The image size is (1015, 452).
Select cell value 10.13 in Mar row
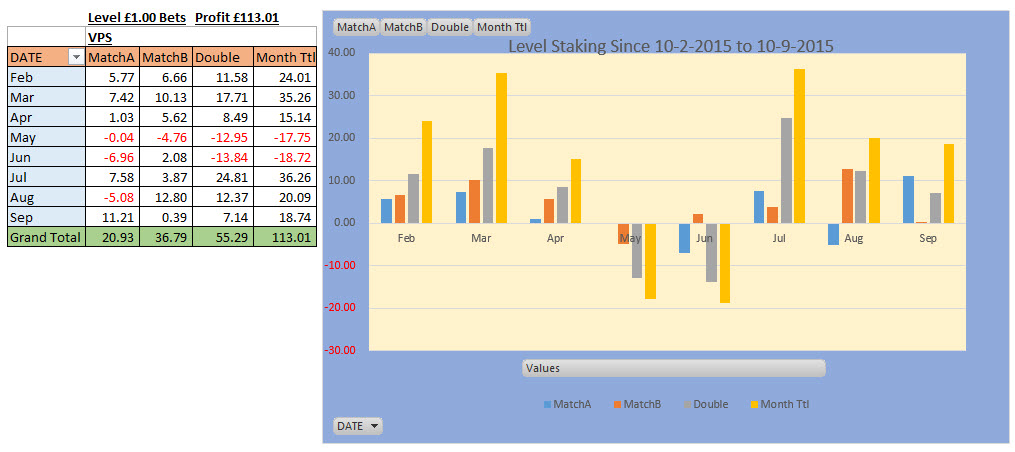[x=165, y=98]
